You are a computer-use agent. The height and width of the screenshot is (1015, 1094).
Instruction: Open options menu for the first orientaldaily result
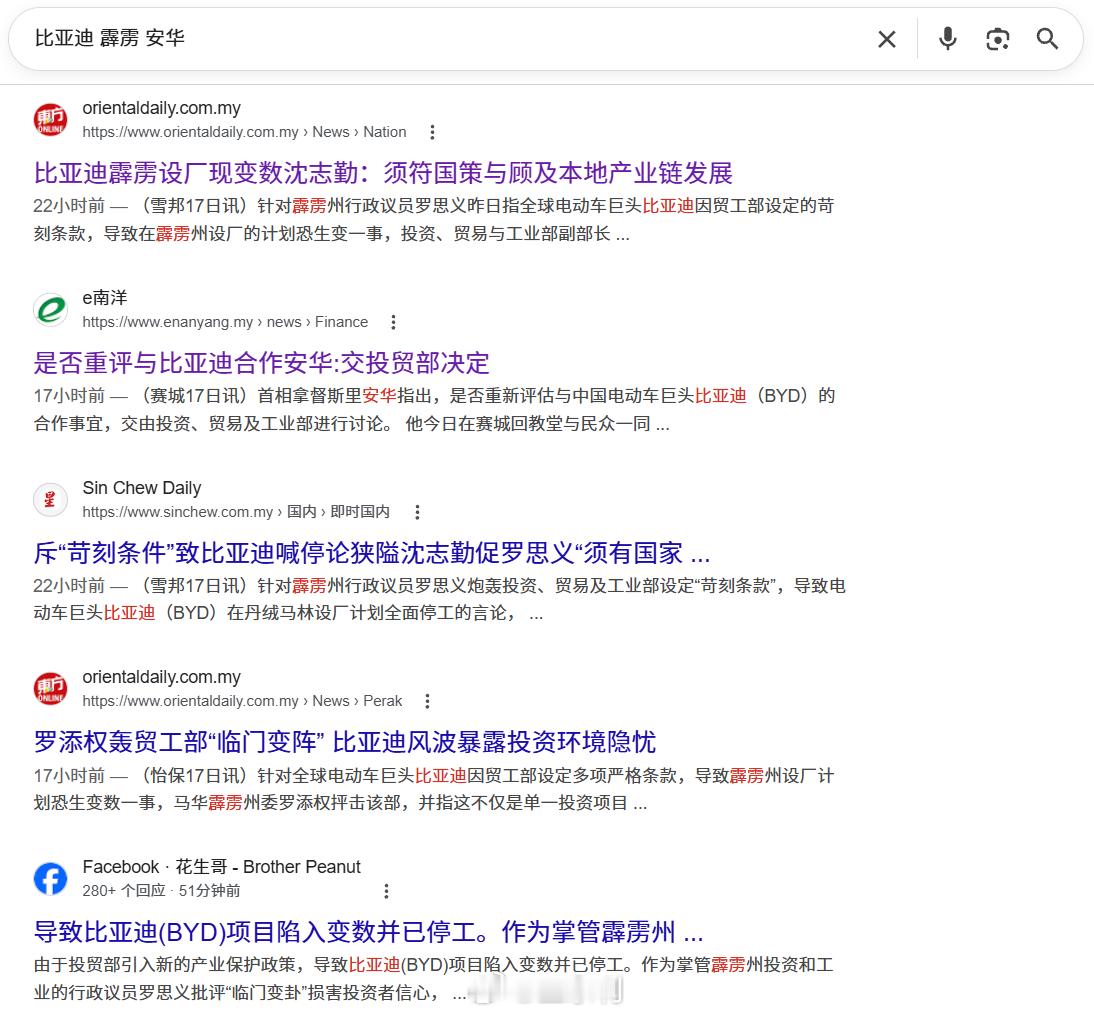[431, 131]
